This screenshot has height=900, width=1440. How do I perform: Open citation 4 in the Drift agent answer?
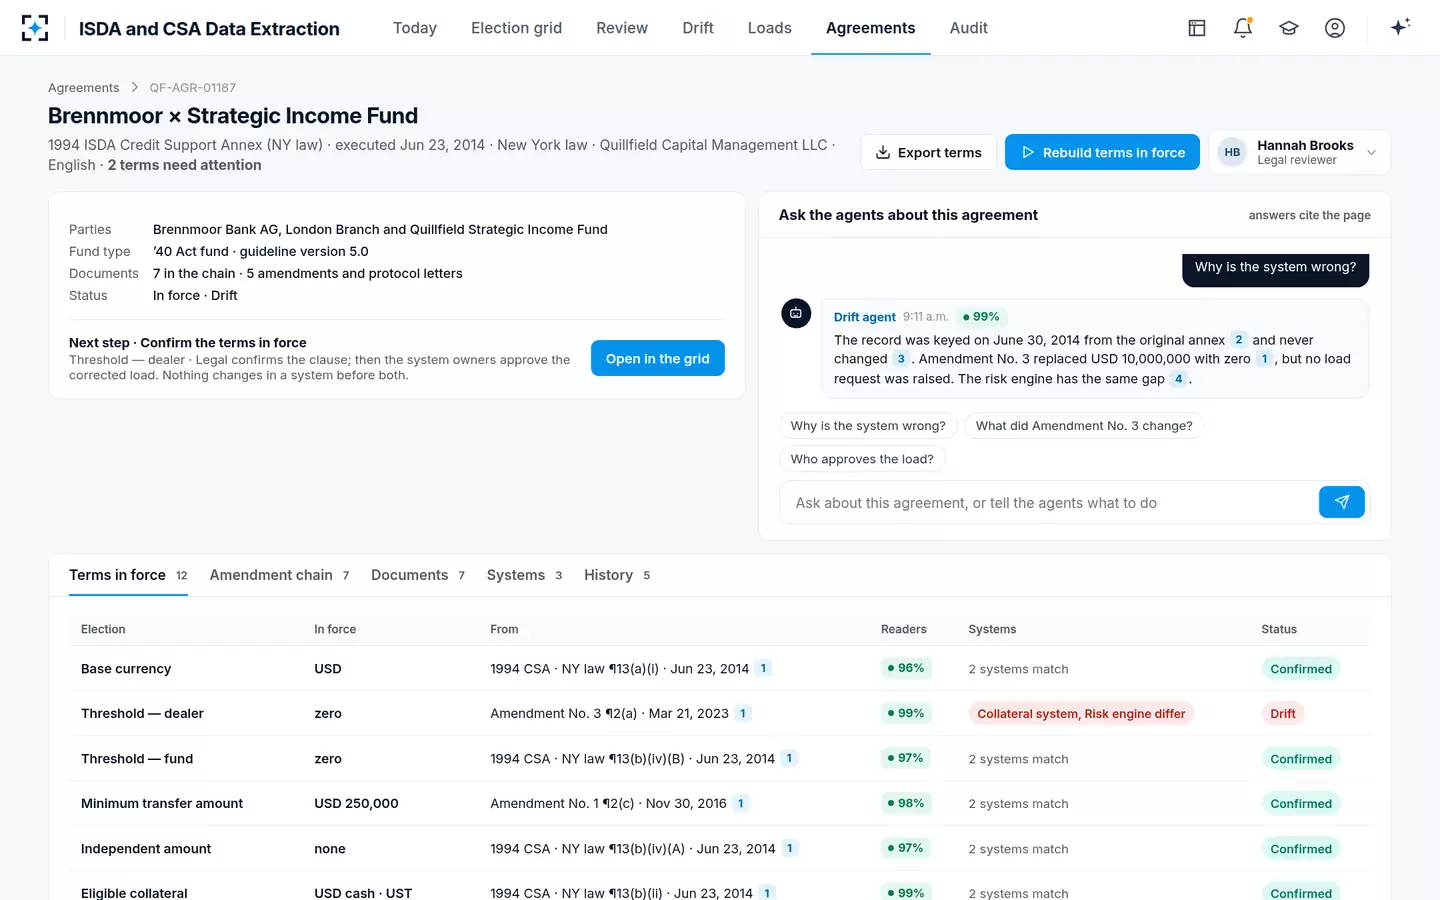pos(1178,379)
